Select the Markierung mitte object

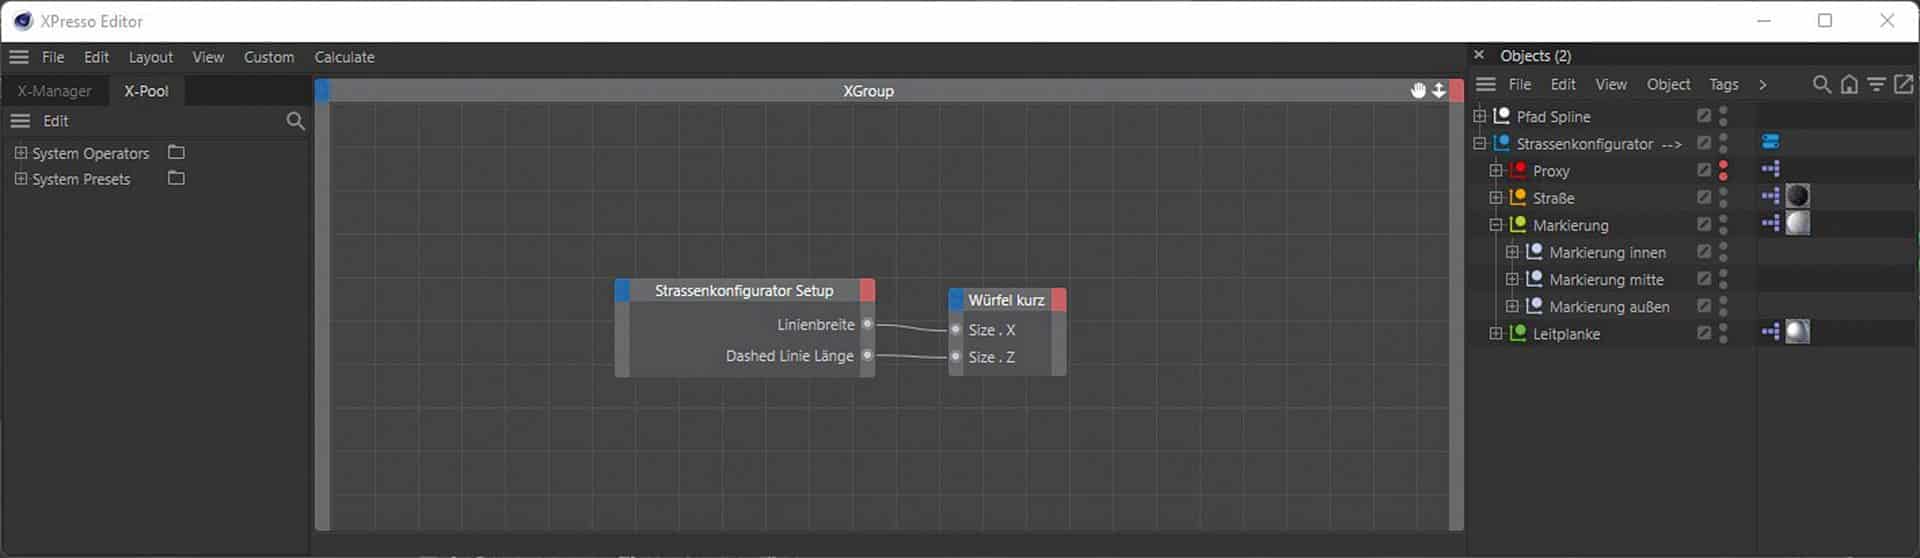click(x=1606, y=279)
